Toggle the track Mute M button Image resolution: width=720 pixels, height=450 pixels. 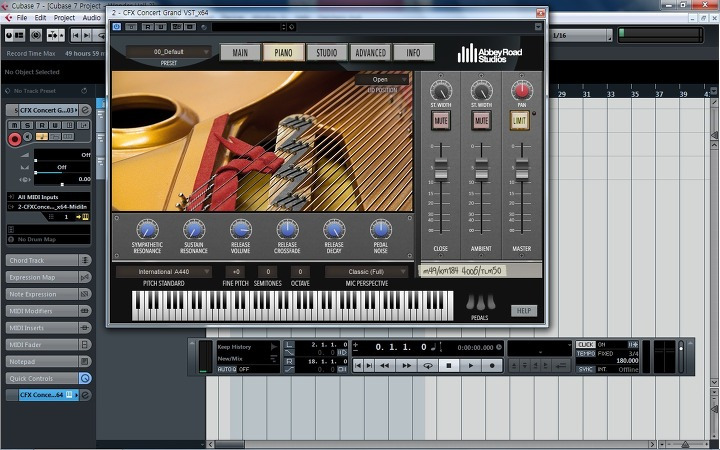click(14, 125)
